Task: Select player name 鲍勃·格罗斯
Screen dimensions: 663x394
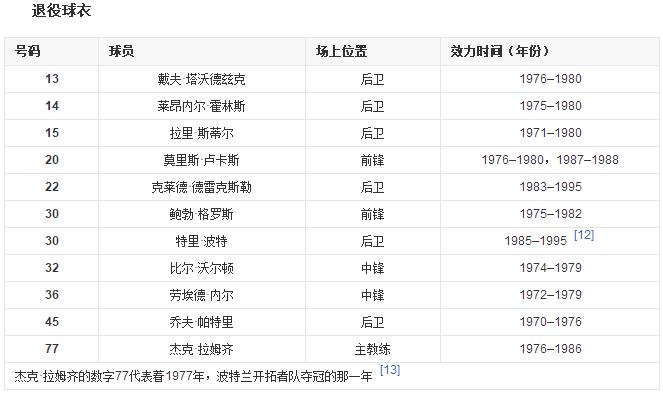Action: [201, 214]
